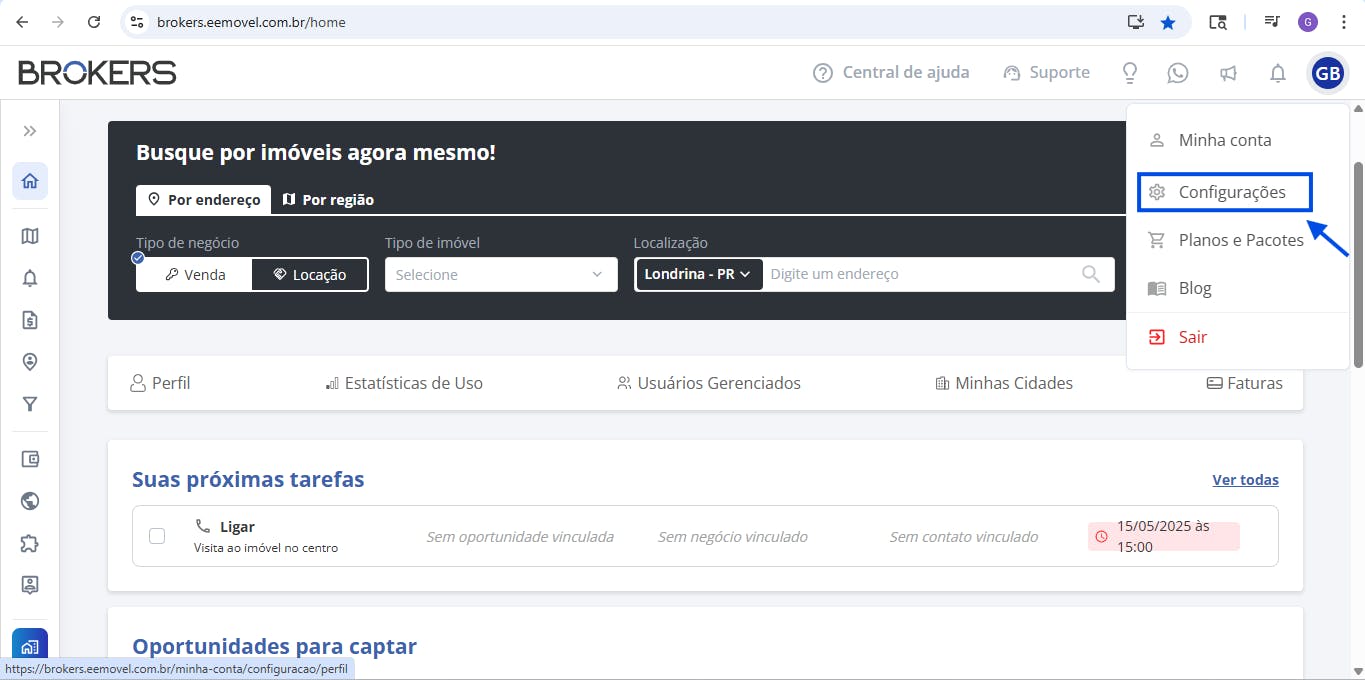Select Venda business type

pyautogui.click(x=195, y=275)
